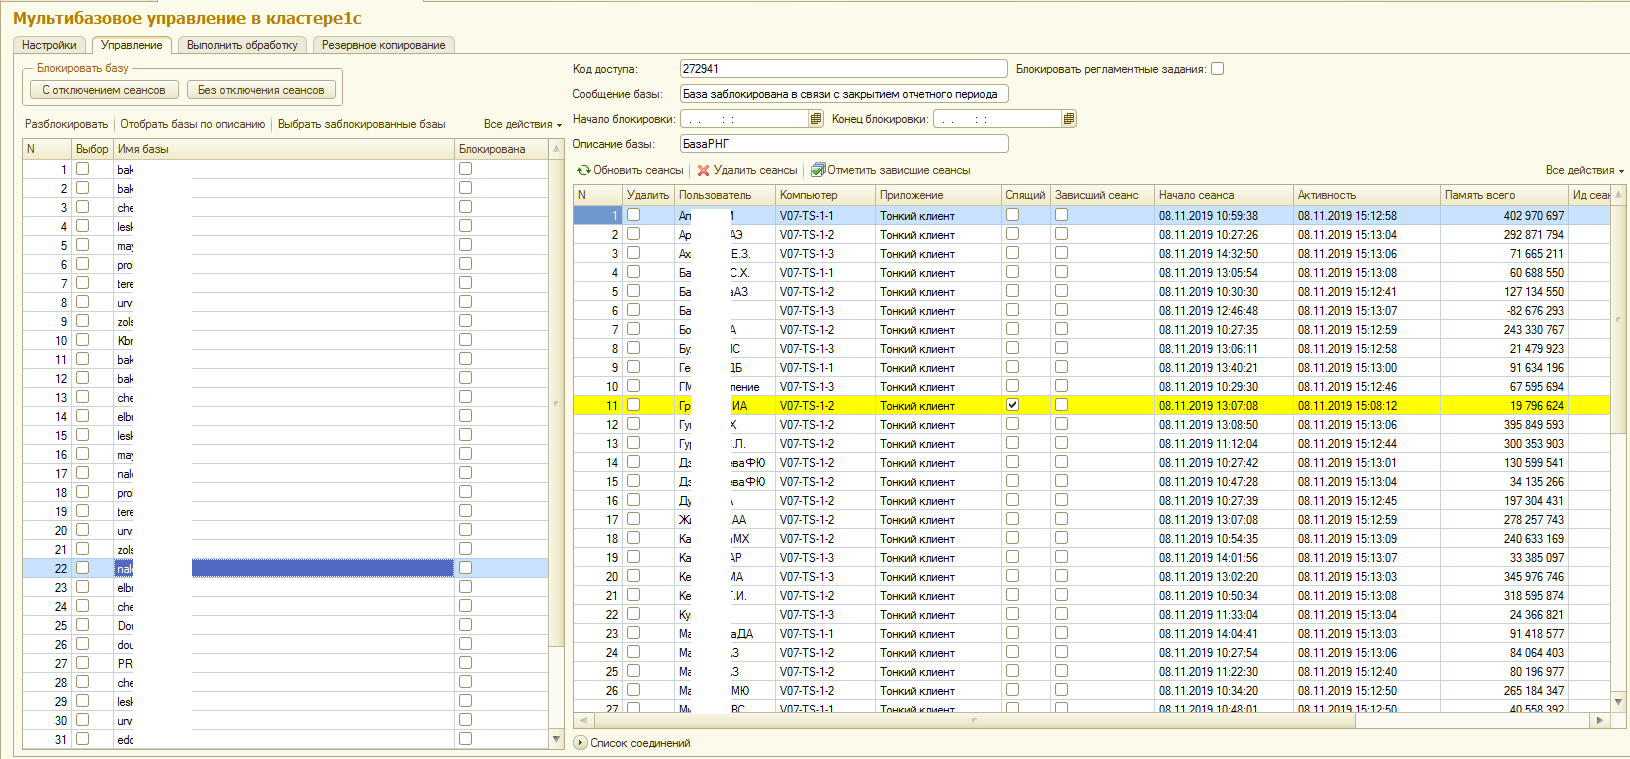Toggle Блокирована checkbox in database row 5
This screenshot has width=1630, height=759.
point(465,245)
